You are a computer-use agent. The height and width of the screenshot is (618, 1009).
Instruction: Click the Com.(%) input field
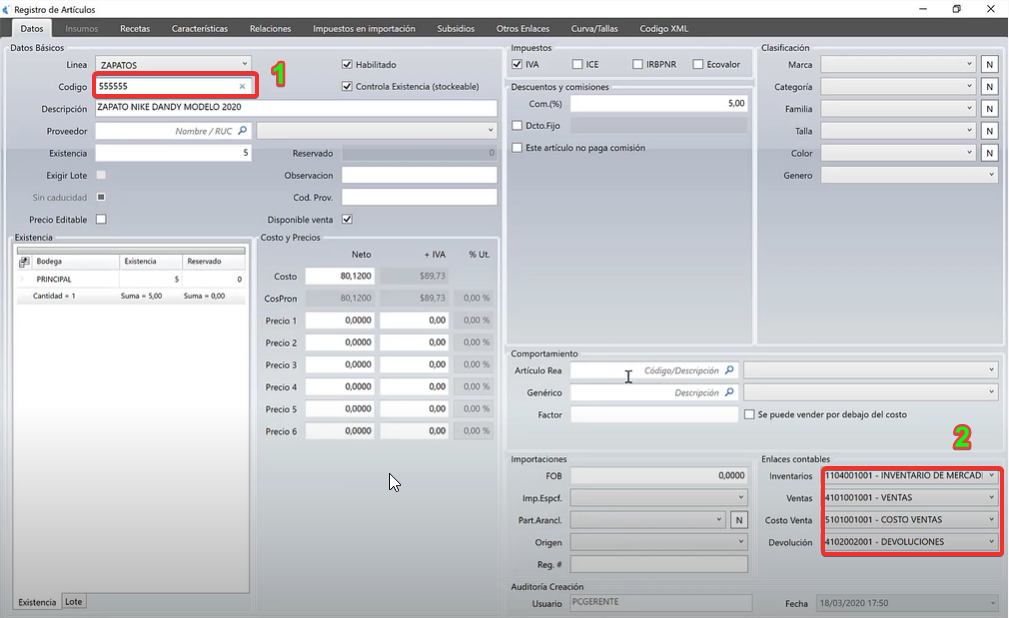click(x=659, y=104)
